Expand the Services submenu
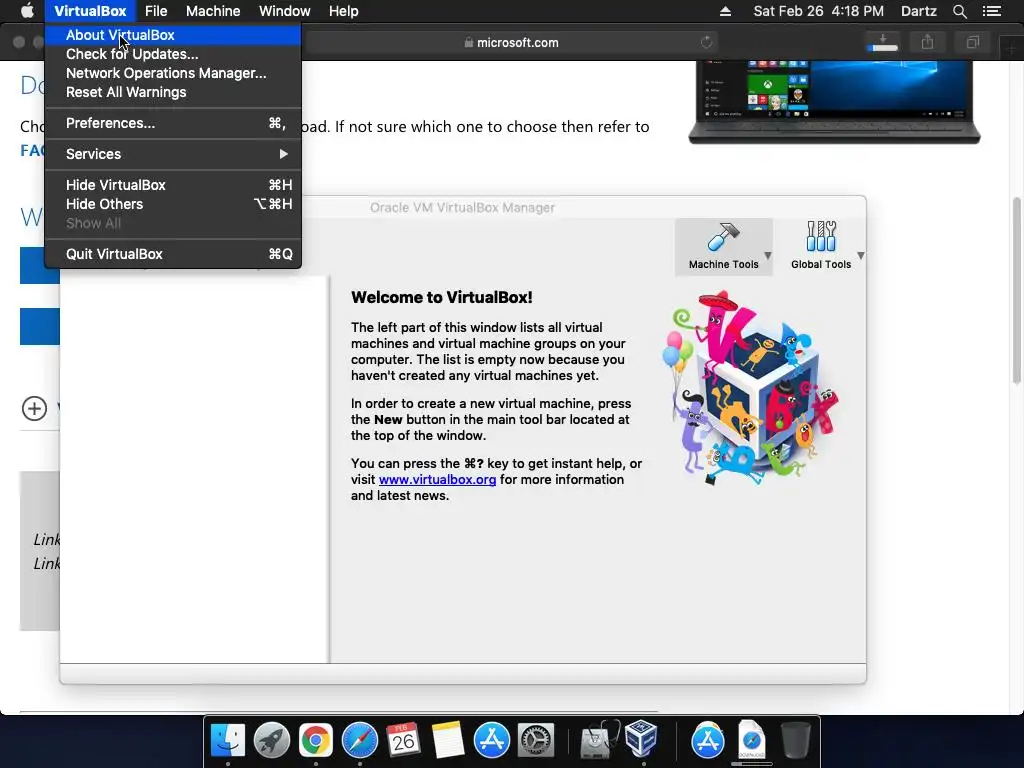 (173, 154)
